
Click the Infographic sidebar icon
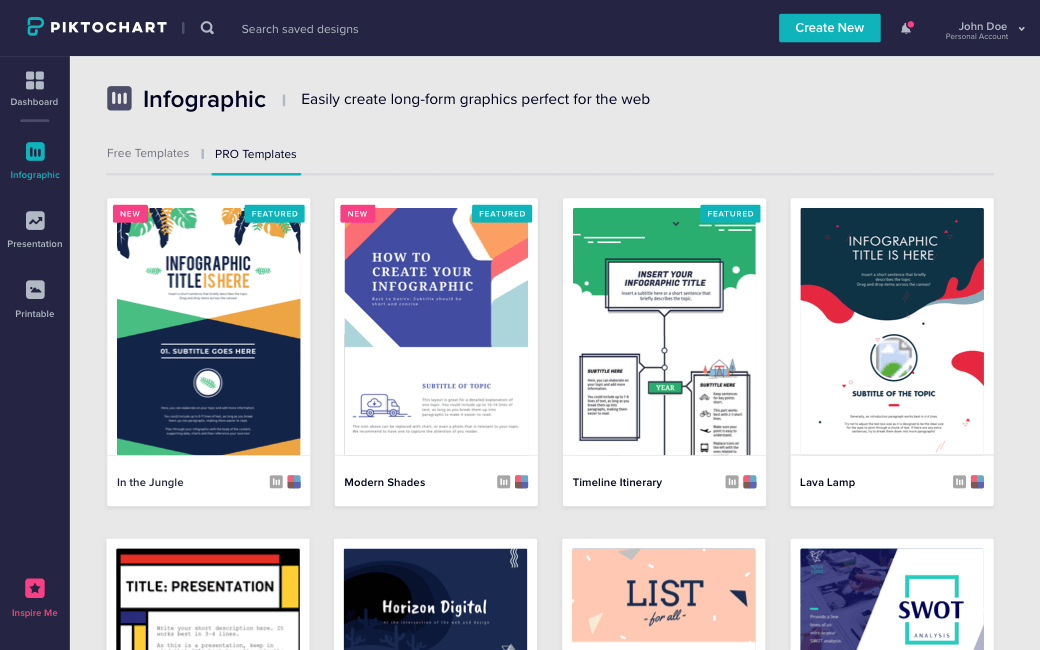click(x=35, y=152)
